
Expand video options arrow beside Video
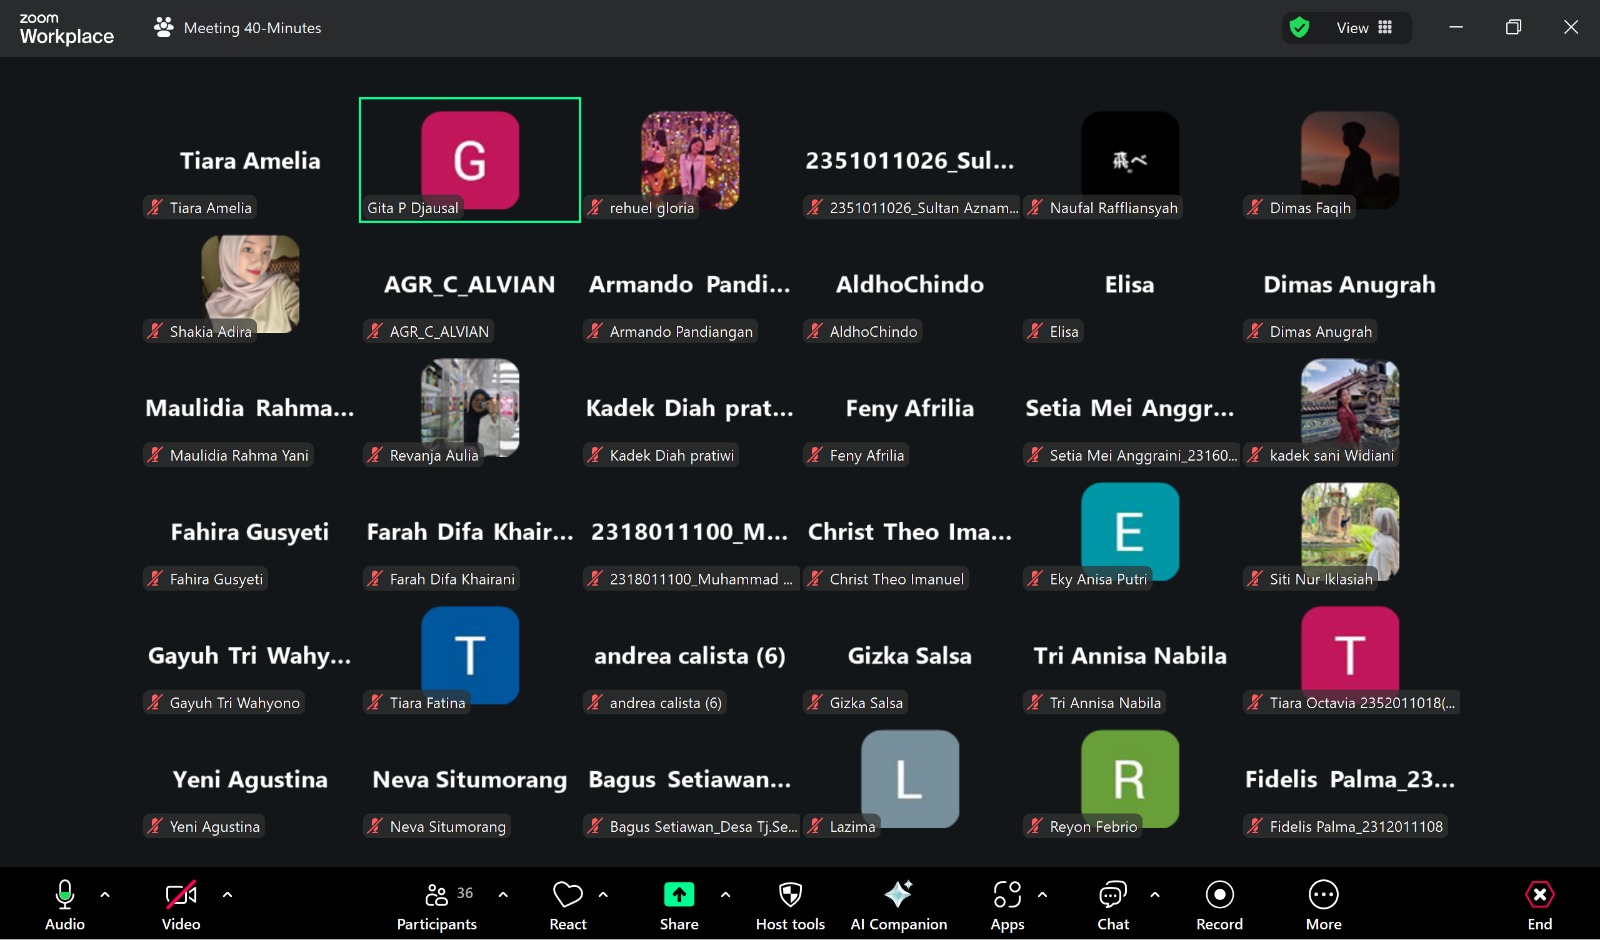click(x=227, y=894)
